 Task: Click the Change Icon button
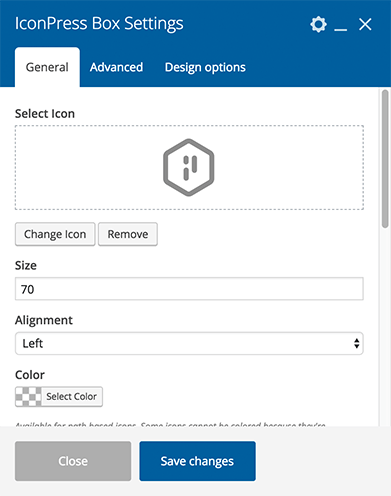coord(55,234)
